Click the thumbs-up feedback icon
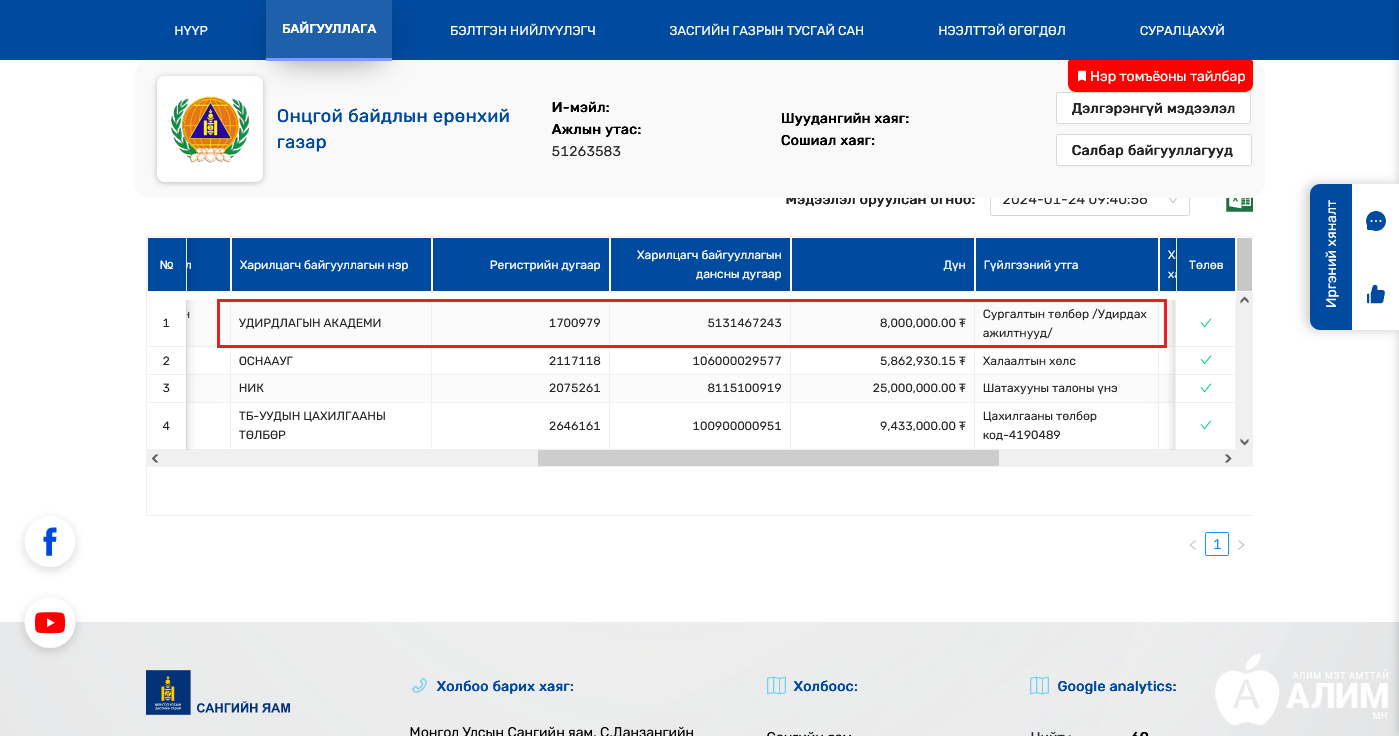Viewport: 1399px width, 736px height. click(x=1376, y=294)
